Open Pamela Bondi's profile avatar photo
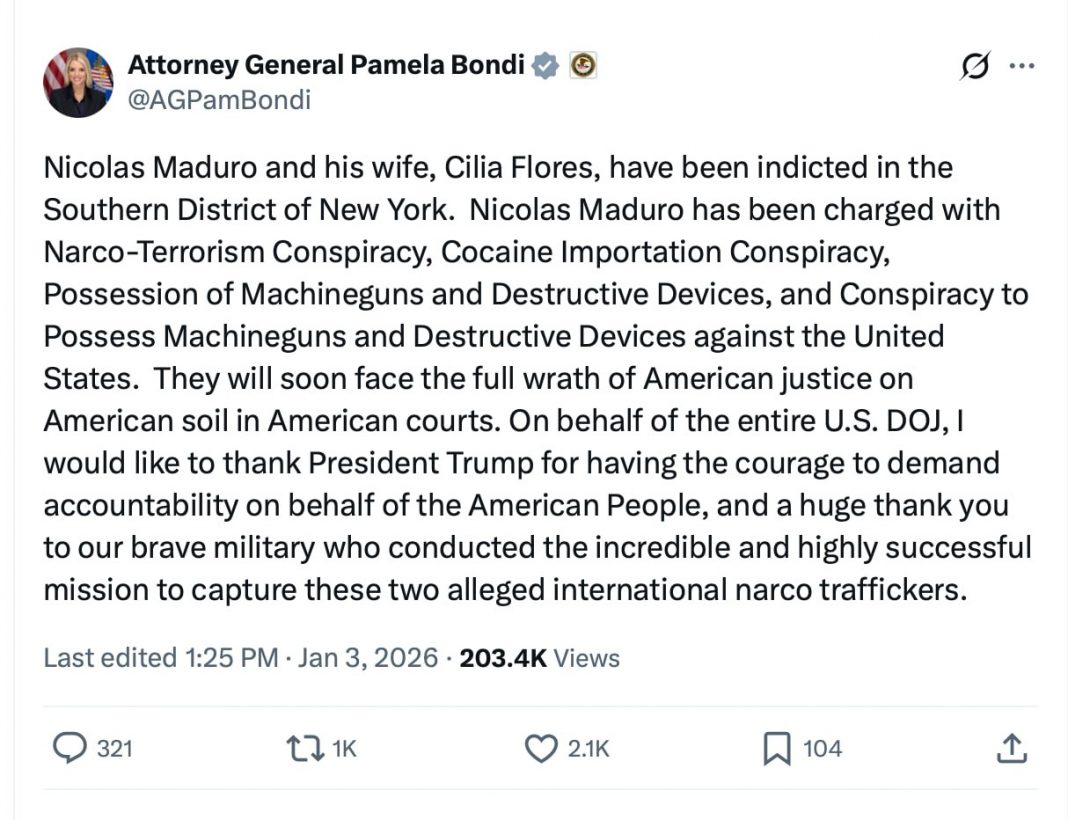This screenshot has width=1068, height=820. (78, 82)
